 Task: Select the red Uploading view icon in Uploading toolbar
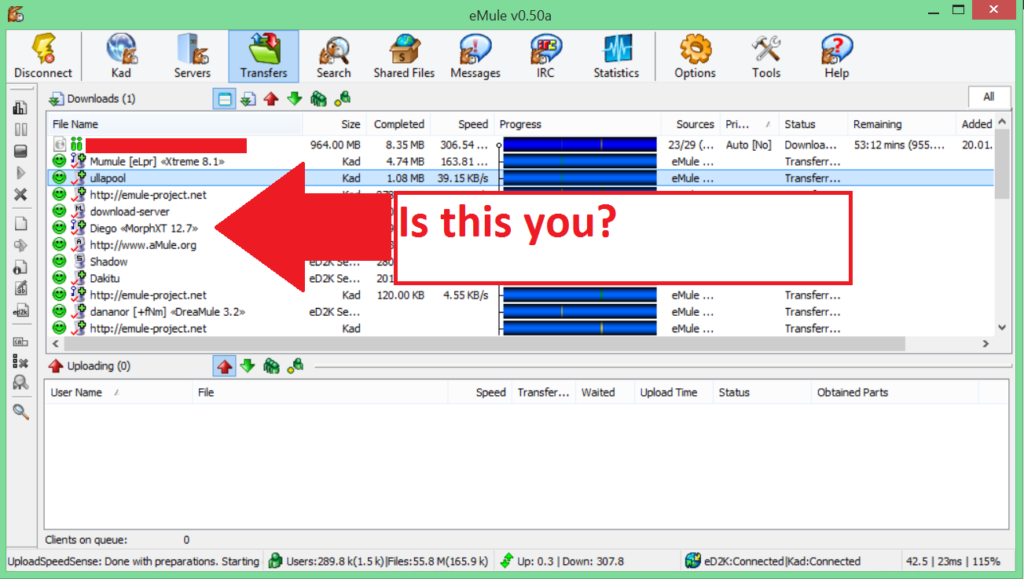[224, 366]
